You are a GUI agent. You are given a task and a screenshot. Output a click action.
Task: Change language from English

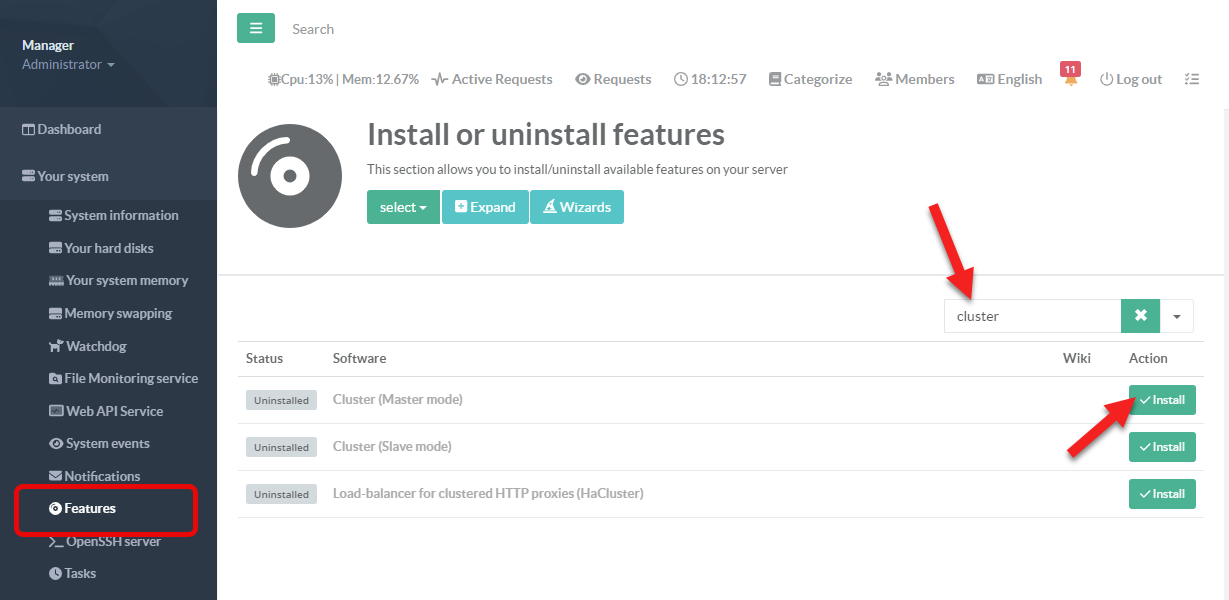pos(1009,79)
